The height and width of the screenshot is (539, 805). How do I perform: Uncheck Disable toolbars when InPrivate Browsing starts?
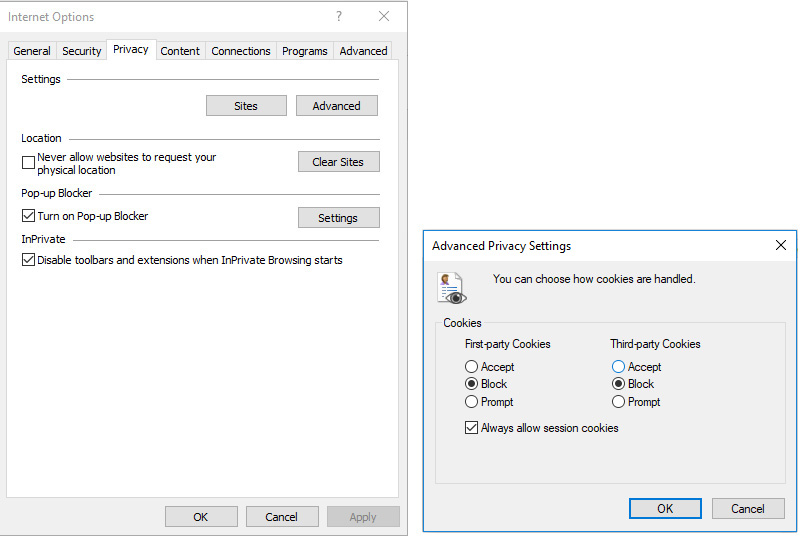pyautogui.click(x=28, y=260)
